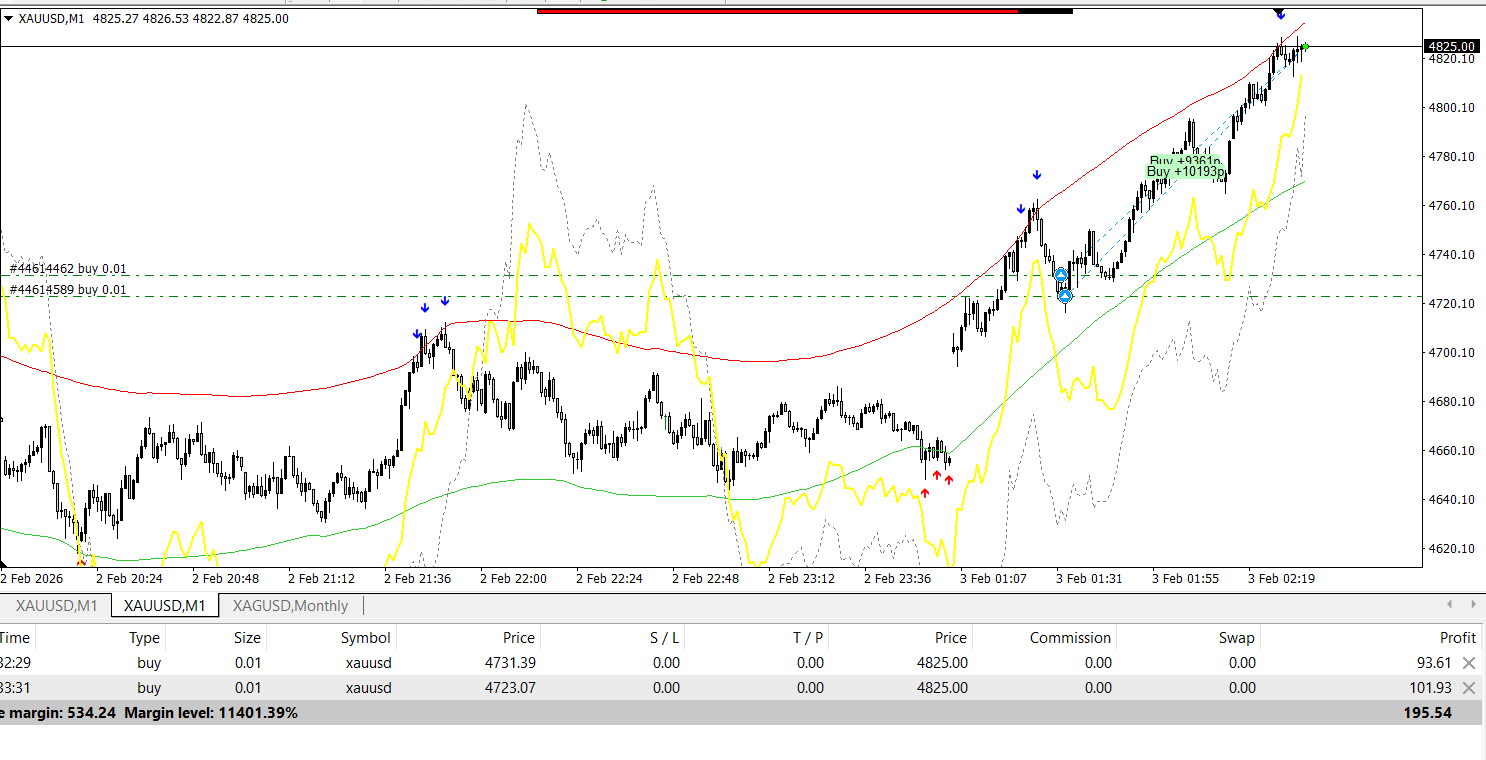This screenshot has height=760, width=1486.
Task: Close the buy order showing 101.93 profit
Action: (x=1469, y=688)
